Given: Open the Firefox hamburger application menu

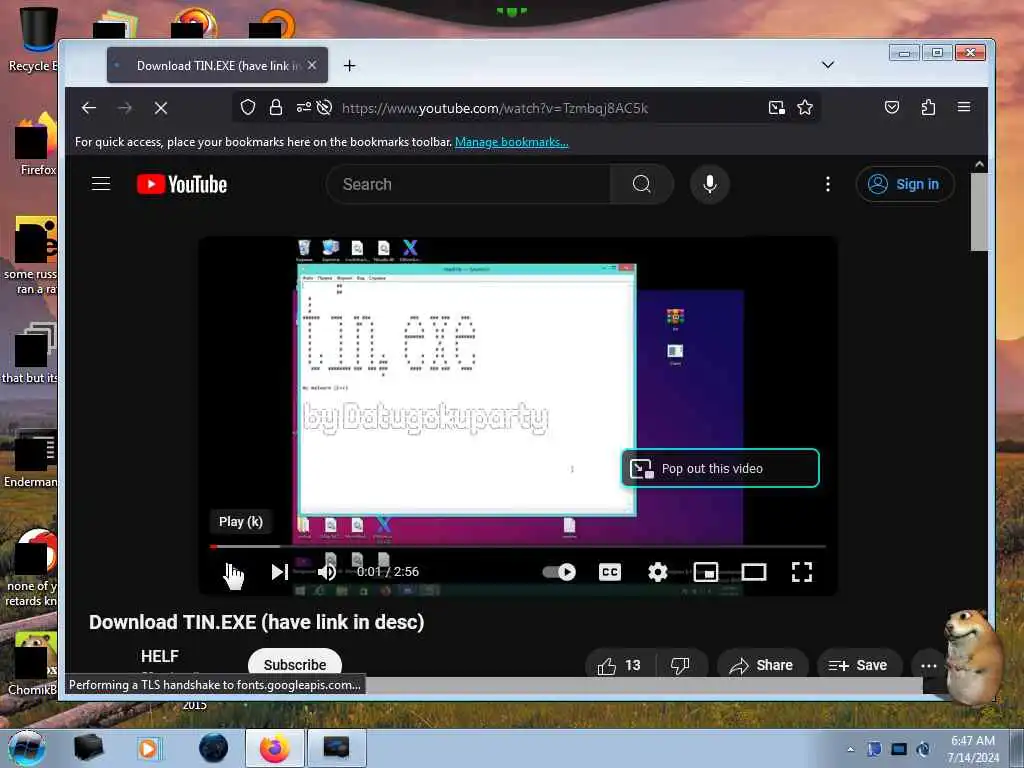Looking at the screenshot, I should (964, 107).
